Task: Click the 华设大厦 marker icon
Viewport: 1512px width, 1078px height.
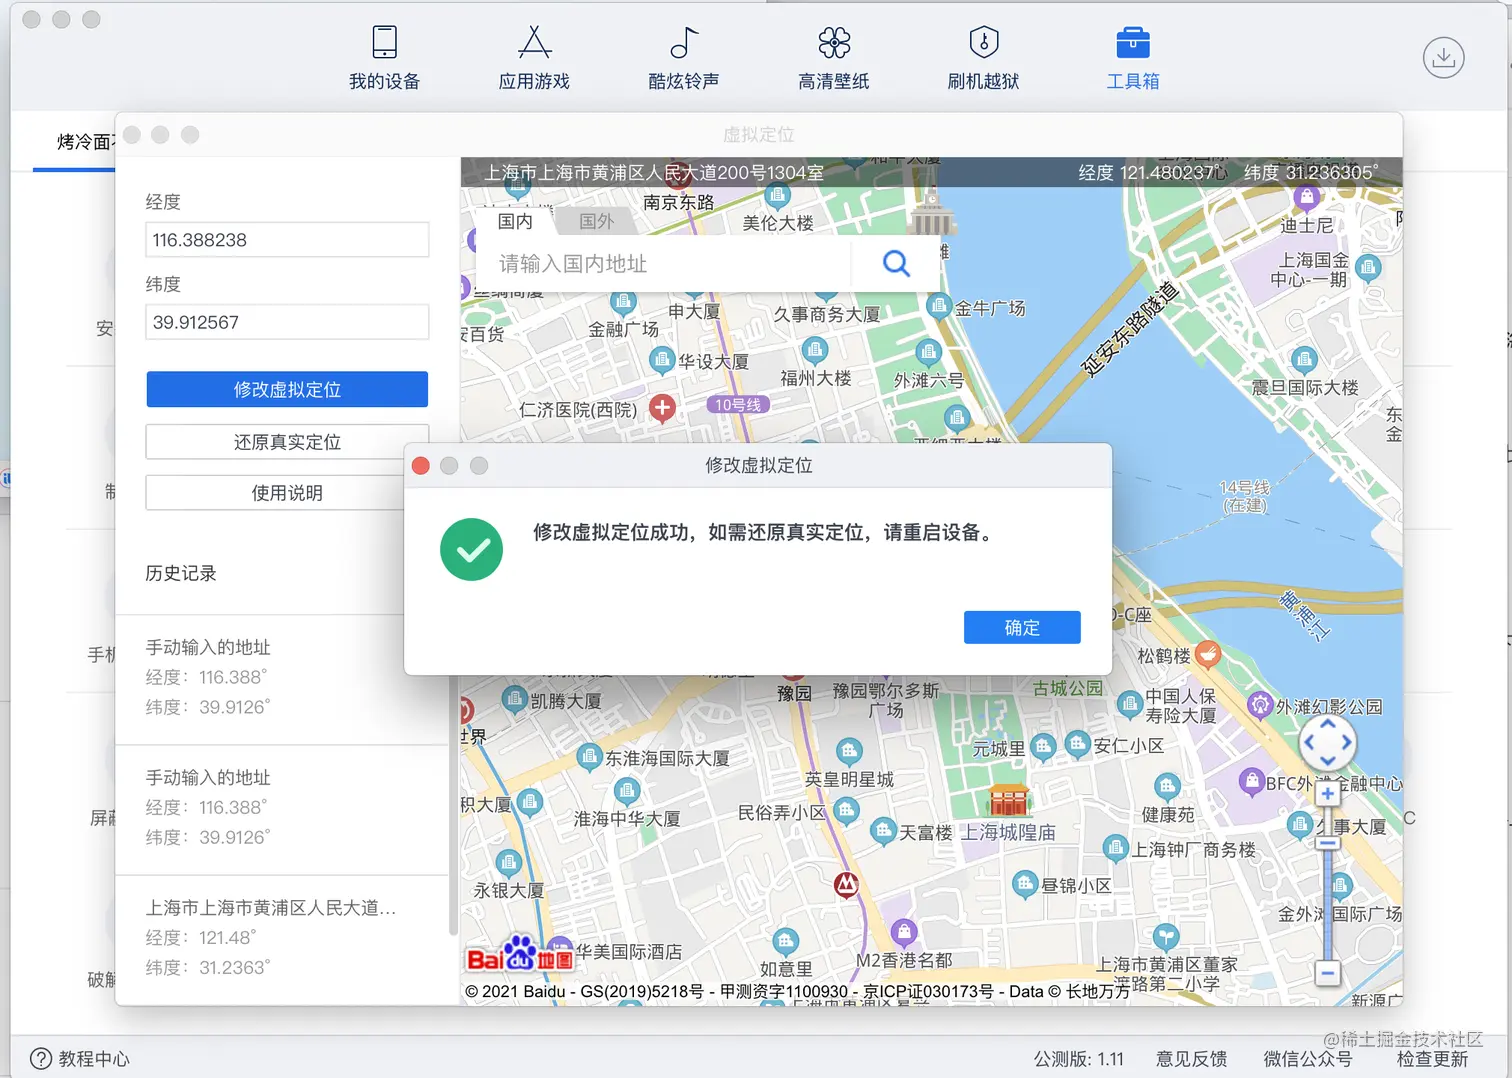Action: [662, 359]
